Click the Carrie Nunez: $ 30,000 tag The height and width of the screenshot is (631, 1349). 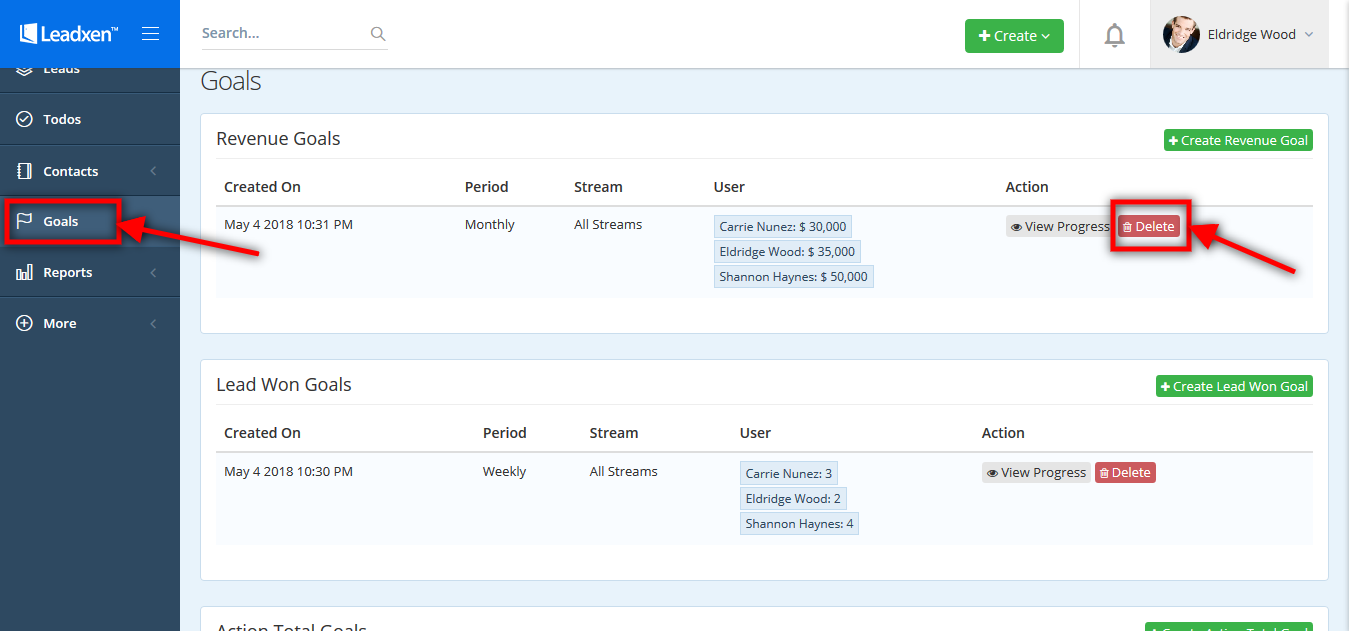pos(783,227)
